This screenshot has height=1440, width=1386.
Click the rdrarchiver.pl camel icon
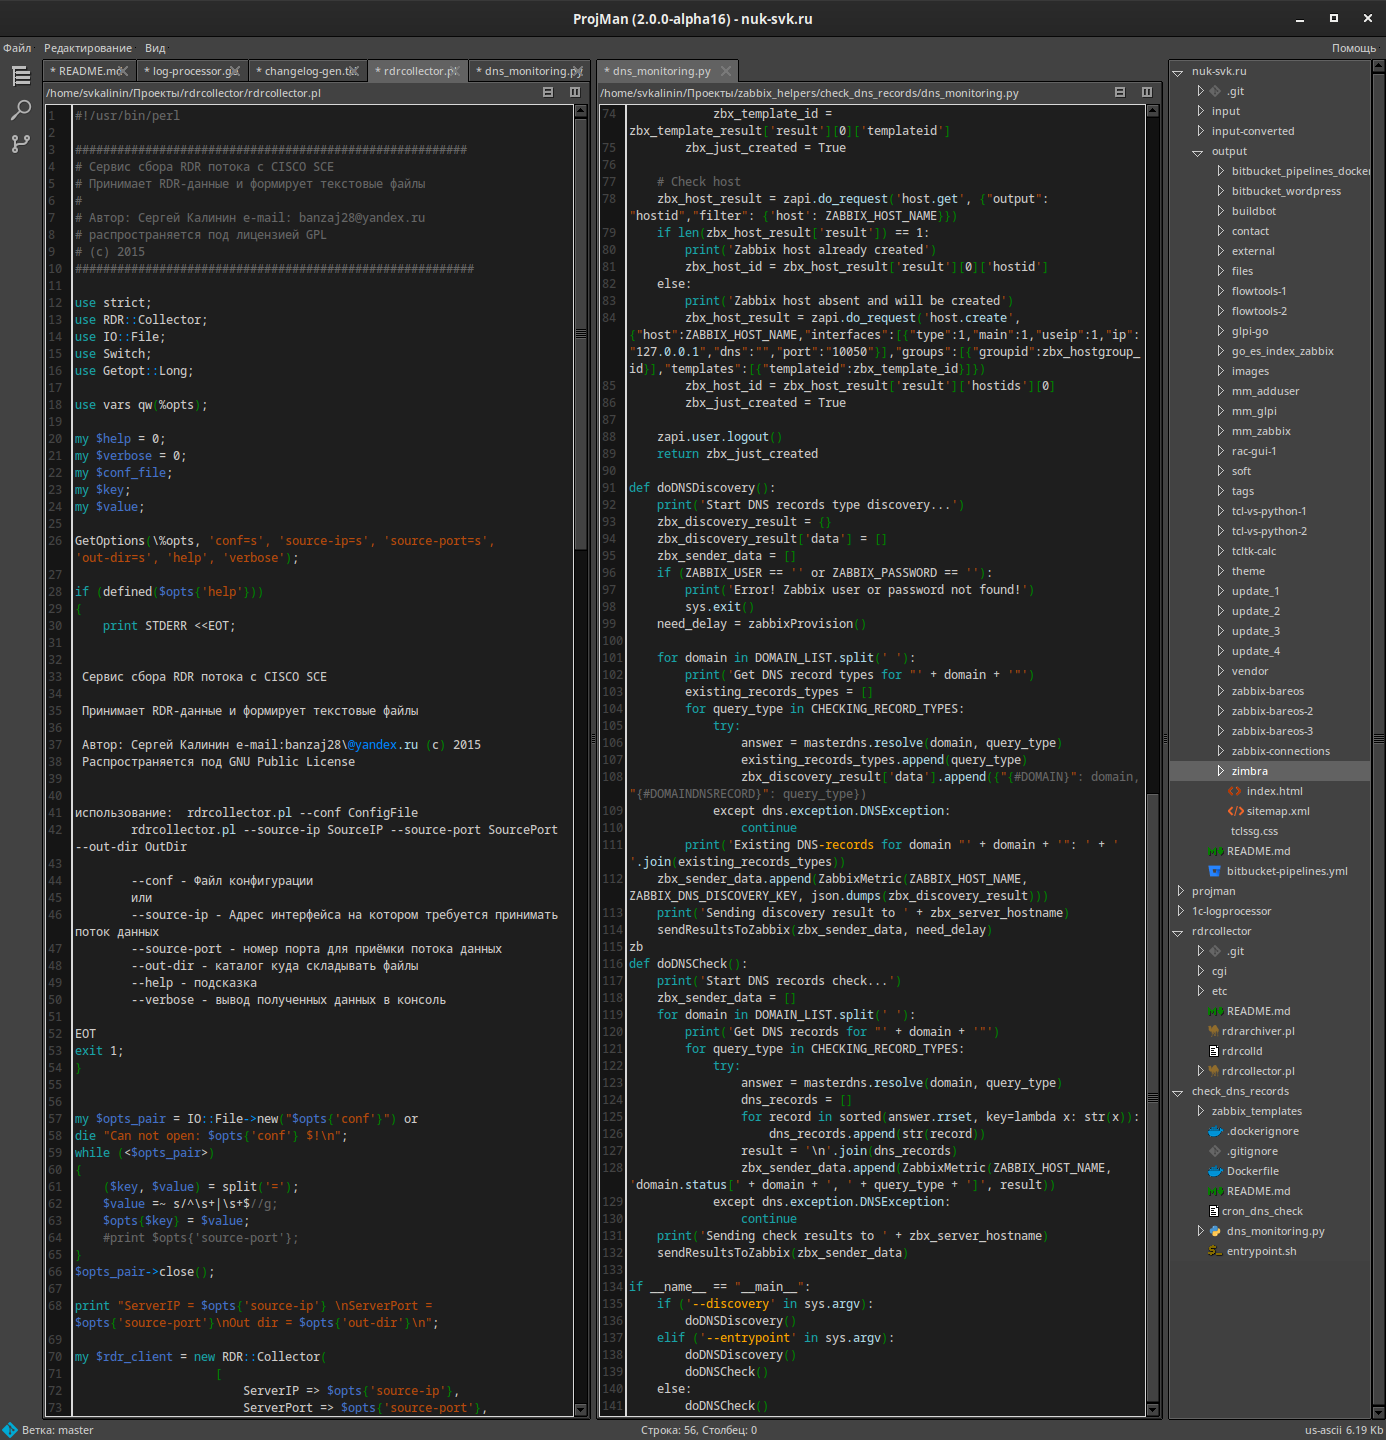pyautogui.click(x=1214, y=1031)
